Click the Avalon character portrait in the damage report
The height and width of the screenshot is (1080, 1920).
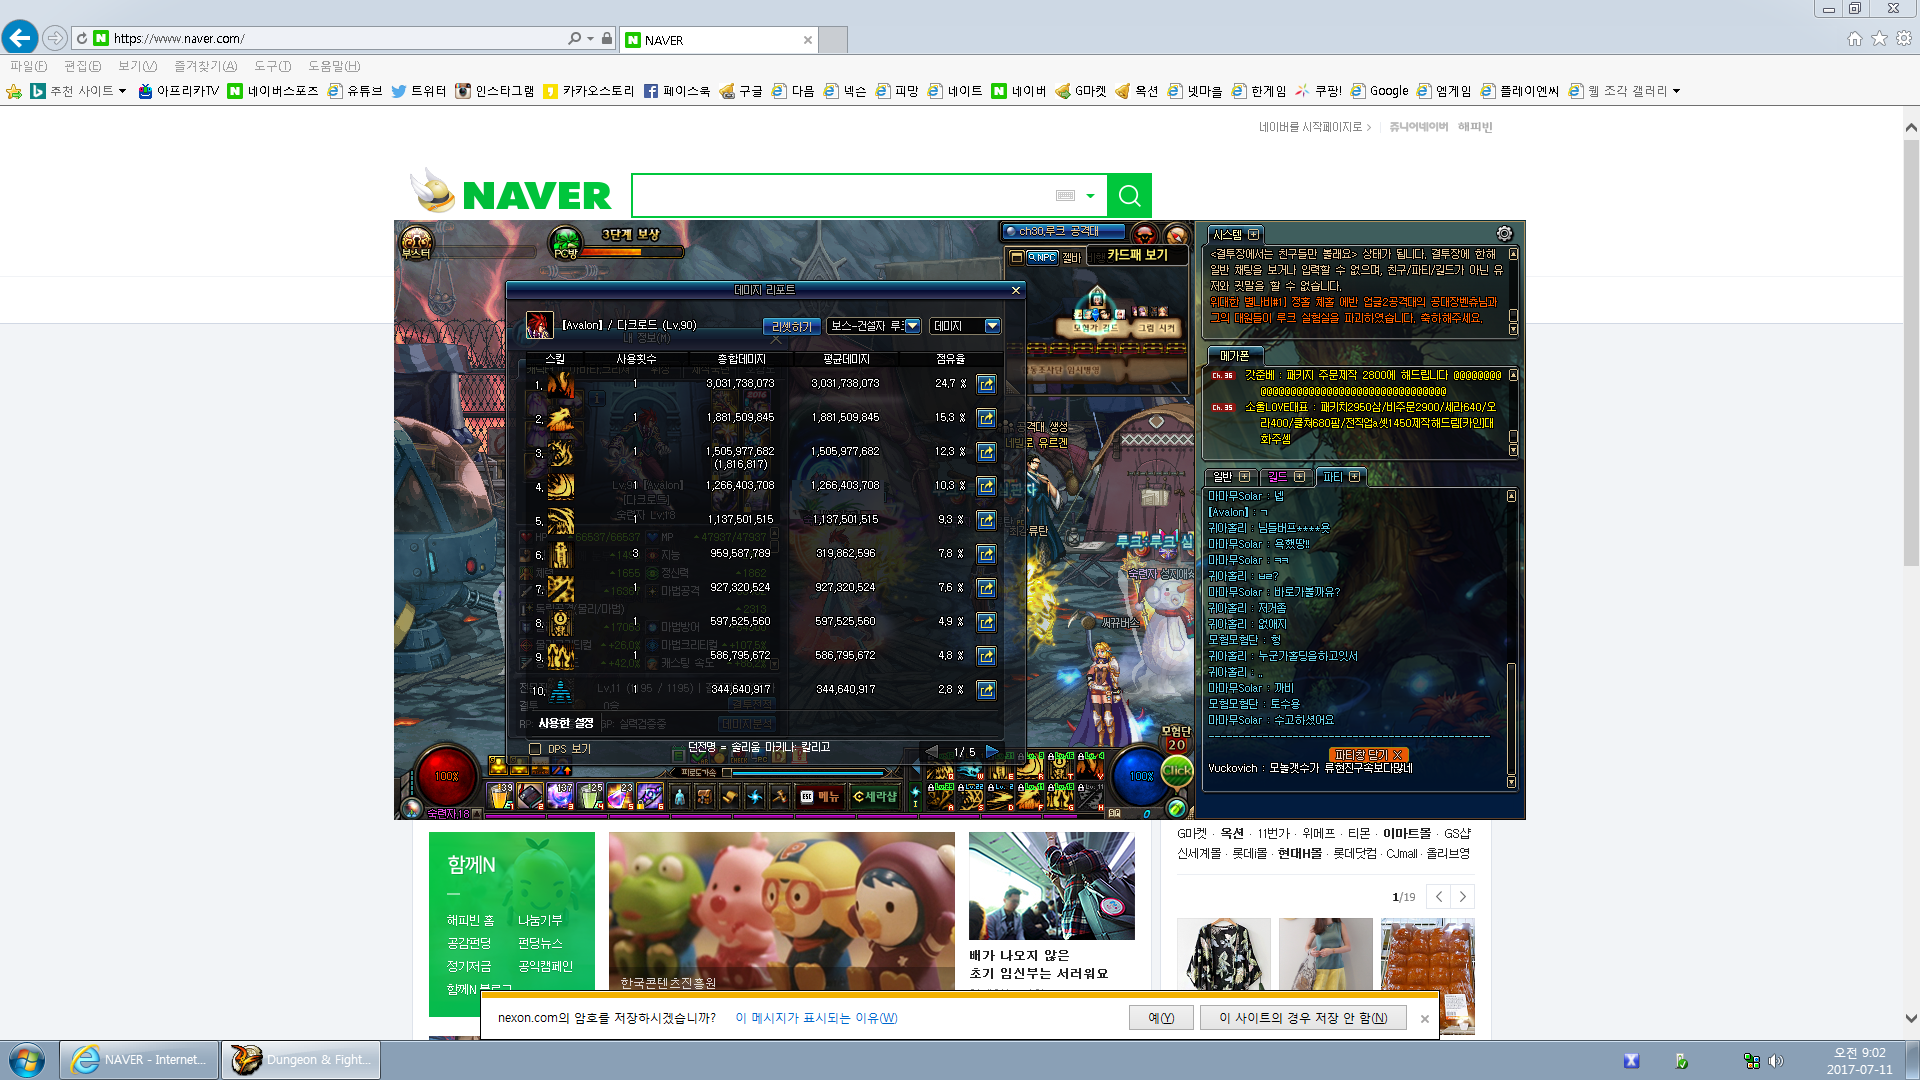[x=540, y=325]
